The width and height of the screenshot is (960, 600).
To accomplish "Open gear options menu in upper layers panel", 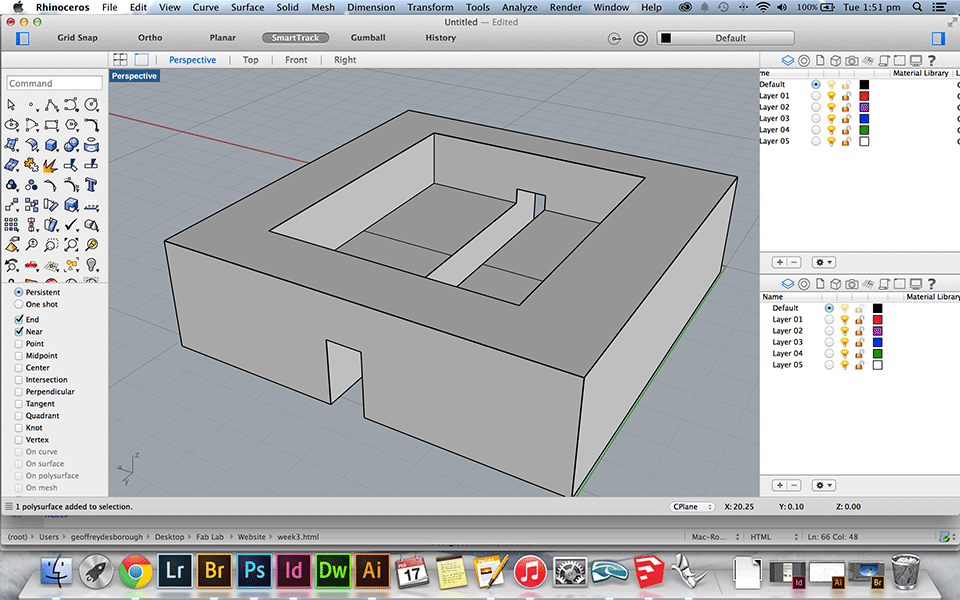I will (823, 262).
